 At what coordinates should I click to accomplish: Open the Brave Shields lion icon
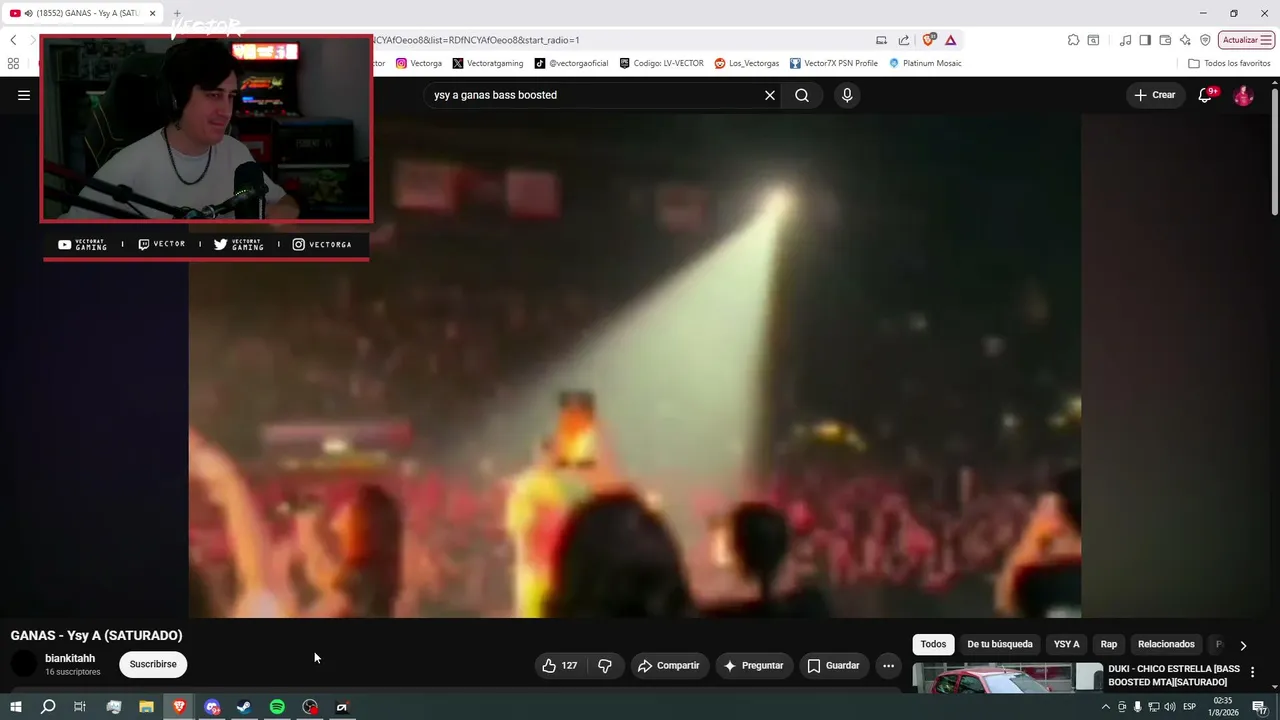pyautogui.click(x=929, y=40)
